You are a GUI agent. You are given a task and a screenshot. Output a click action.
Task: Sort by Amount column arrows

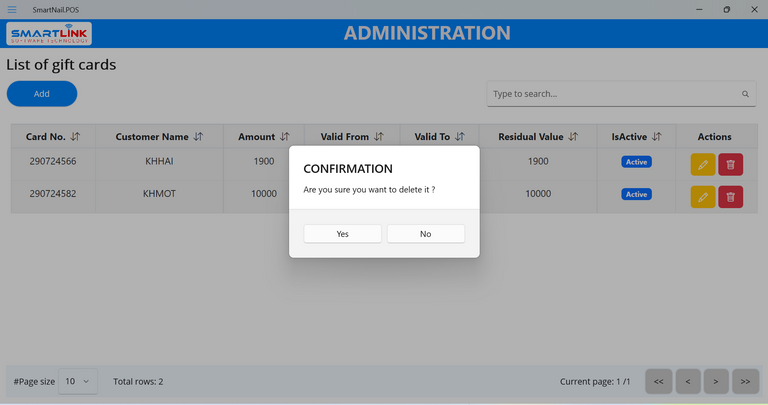click(x=284, y=136)
